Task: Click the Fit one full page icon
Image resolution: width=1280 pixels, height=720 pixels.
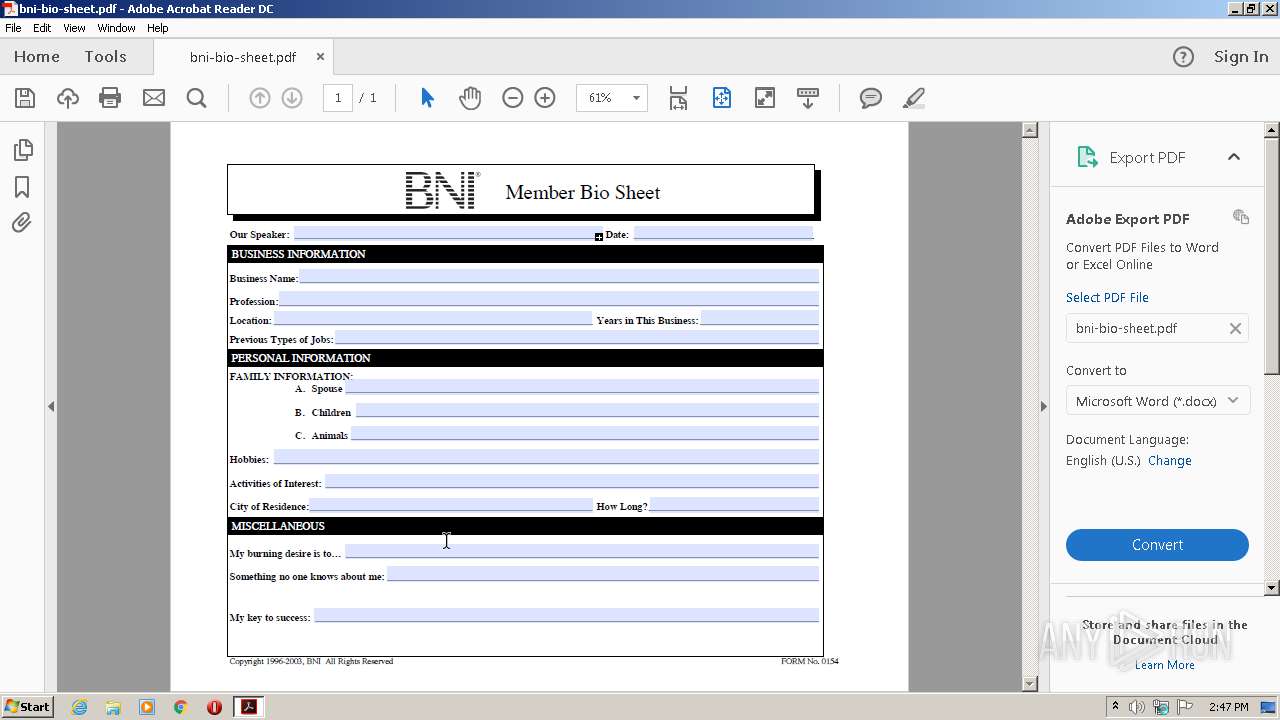Action: [722, 98]
